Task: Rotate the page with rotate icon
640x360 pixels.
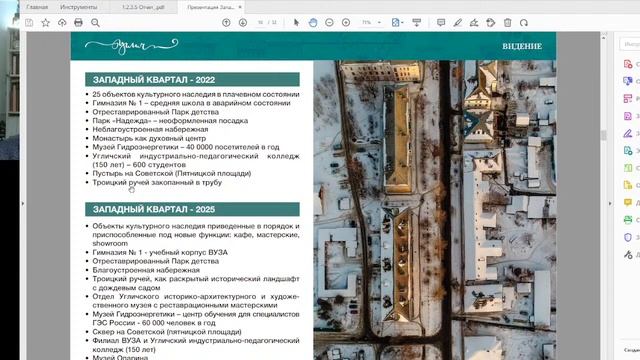Action: coord(524,23)
